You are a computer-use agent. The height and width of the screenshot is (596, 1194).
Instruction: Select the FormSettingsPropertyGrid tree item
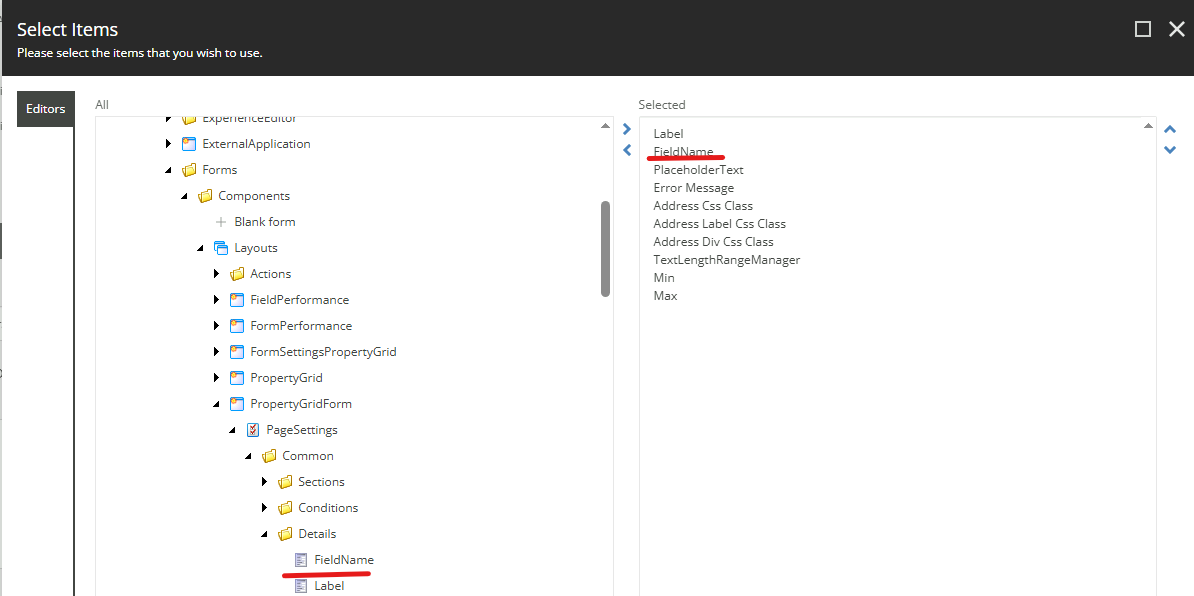pos(324,352)
